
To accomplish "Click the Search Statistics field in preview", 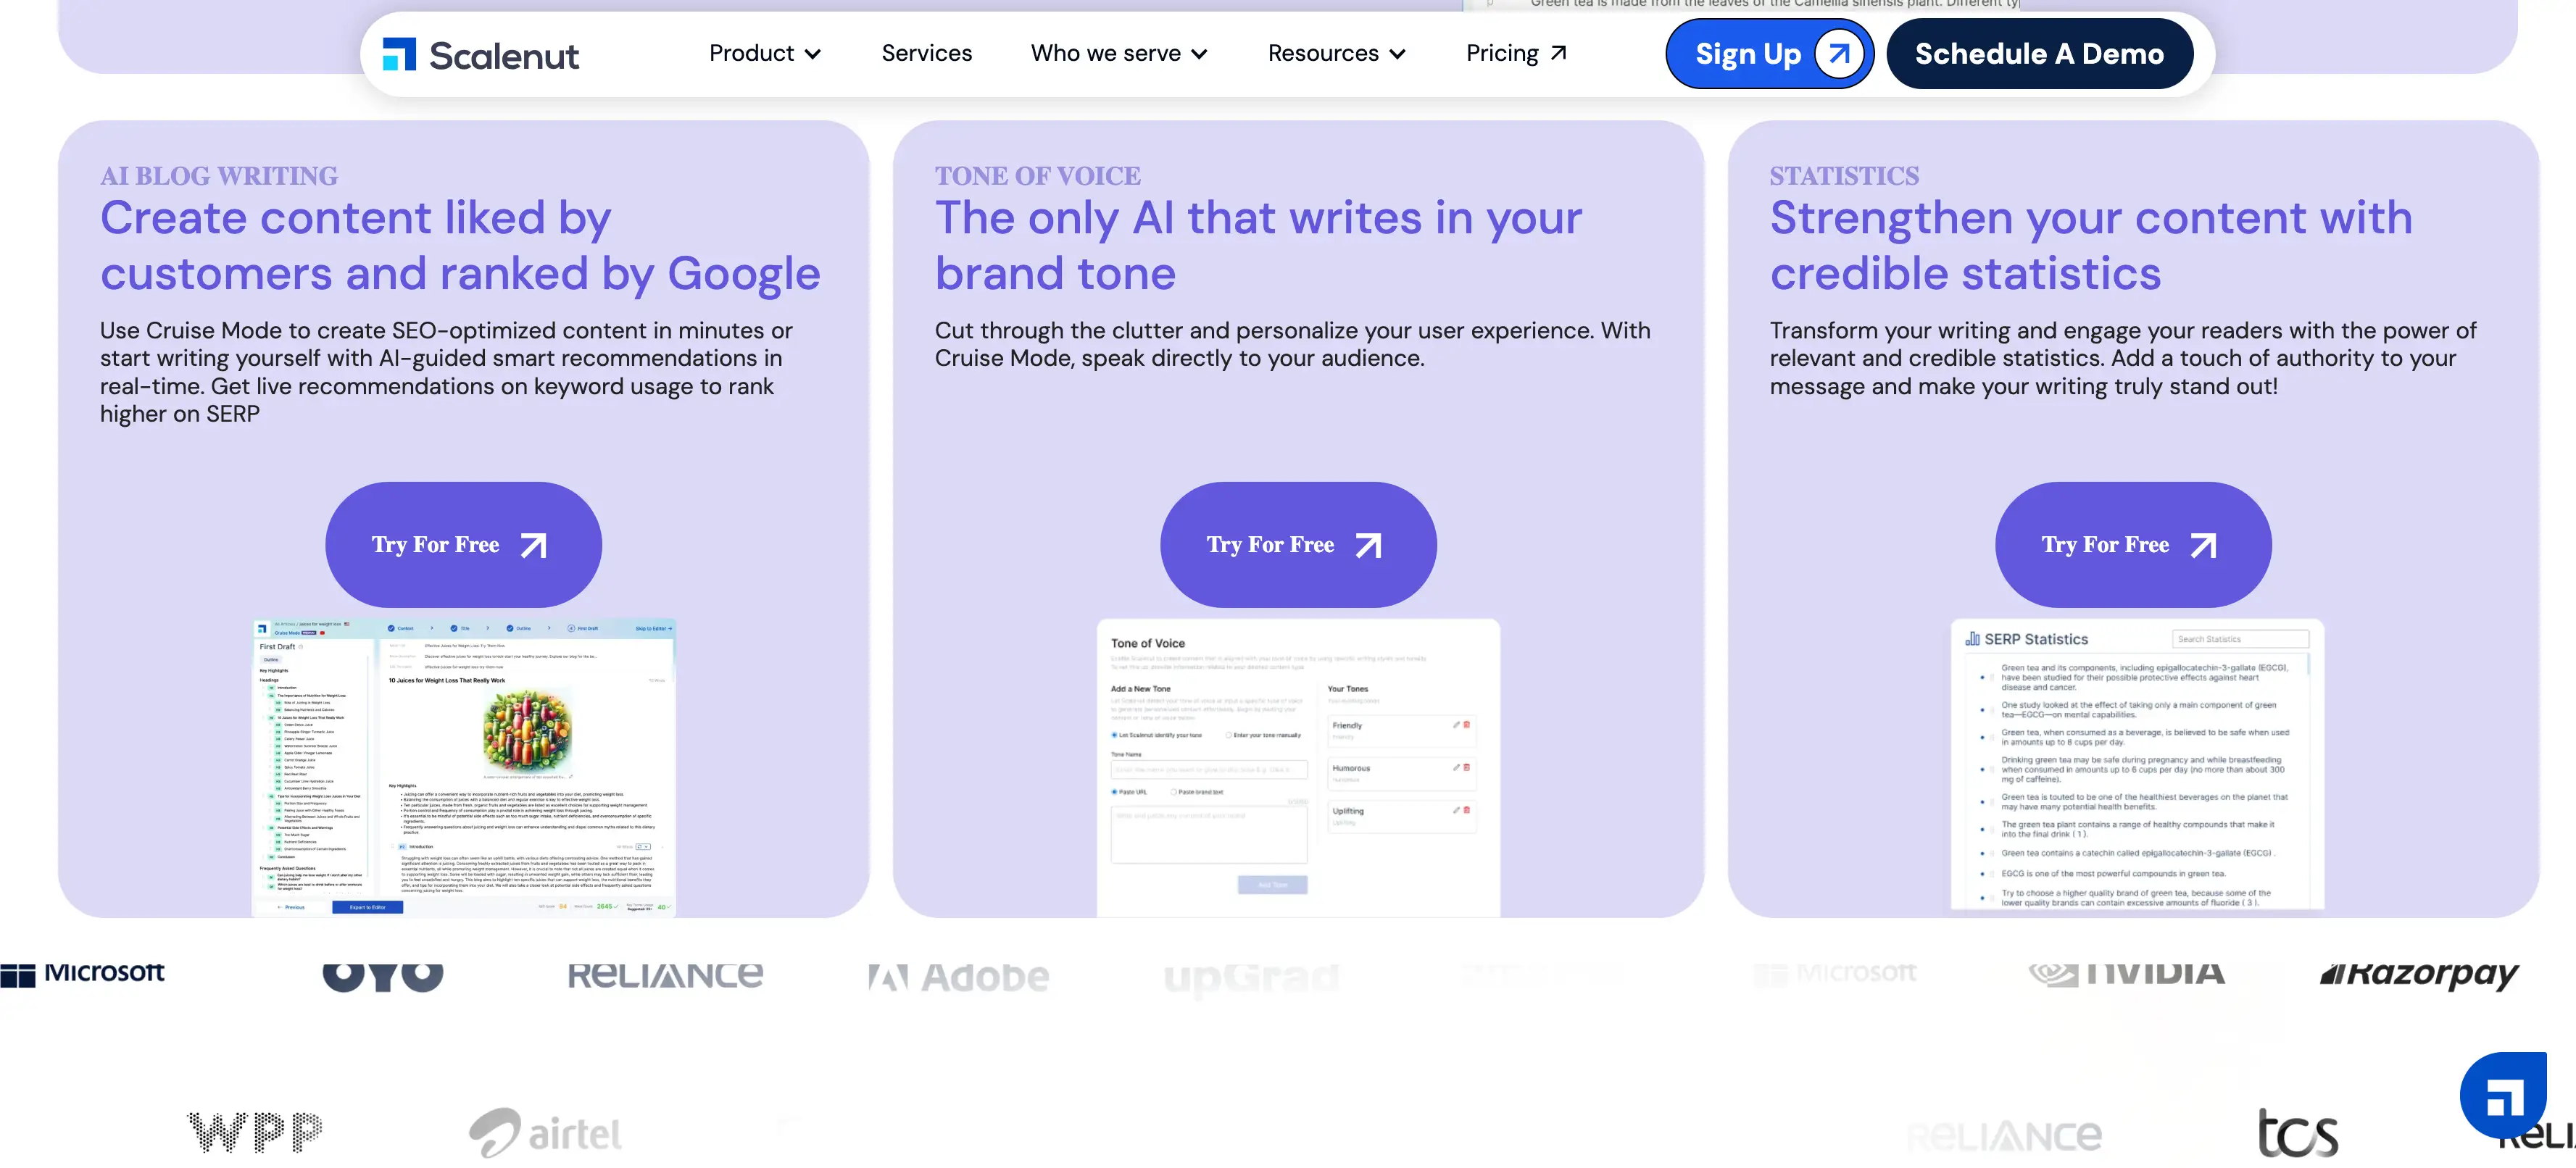I will (x=2240, y=639).
